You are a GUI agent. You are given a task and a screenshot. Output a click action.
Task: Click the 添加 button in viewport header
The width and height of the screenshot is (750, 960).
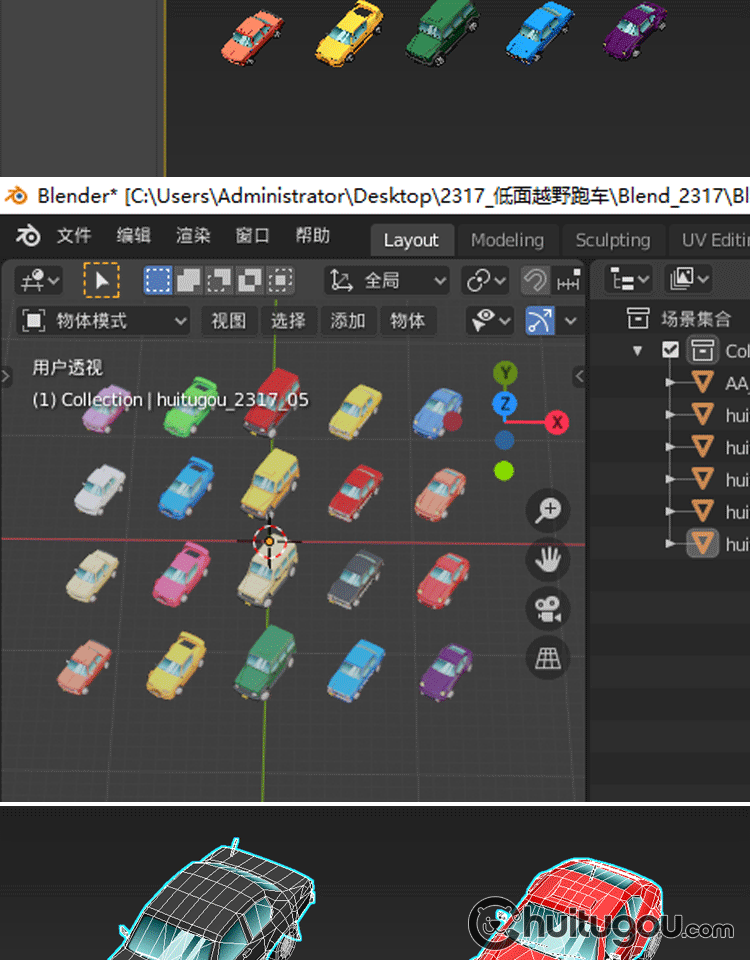(348, 321)
